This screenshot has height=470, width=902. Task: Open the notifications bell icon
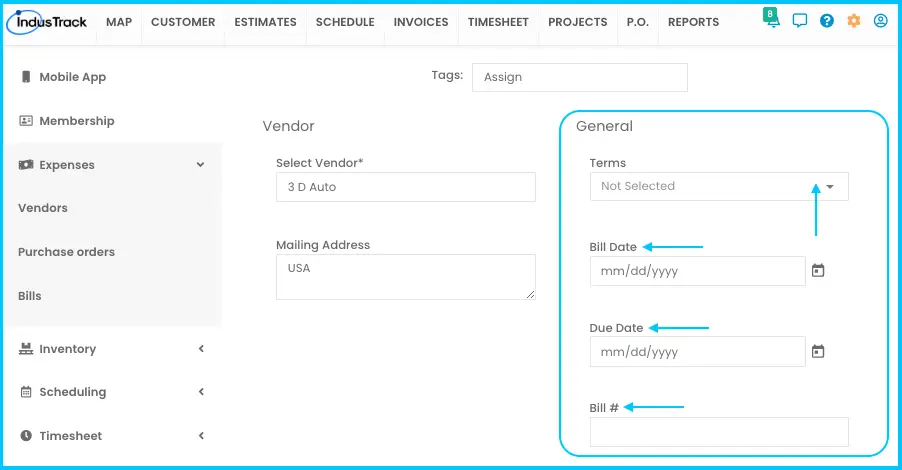pyautogui.click(x=772, y=19)
